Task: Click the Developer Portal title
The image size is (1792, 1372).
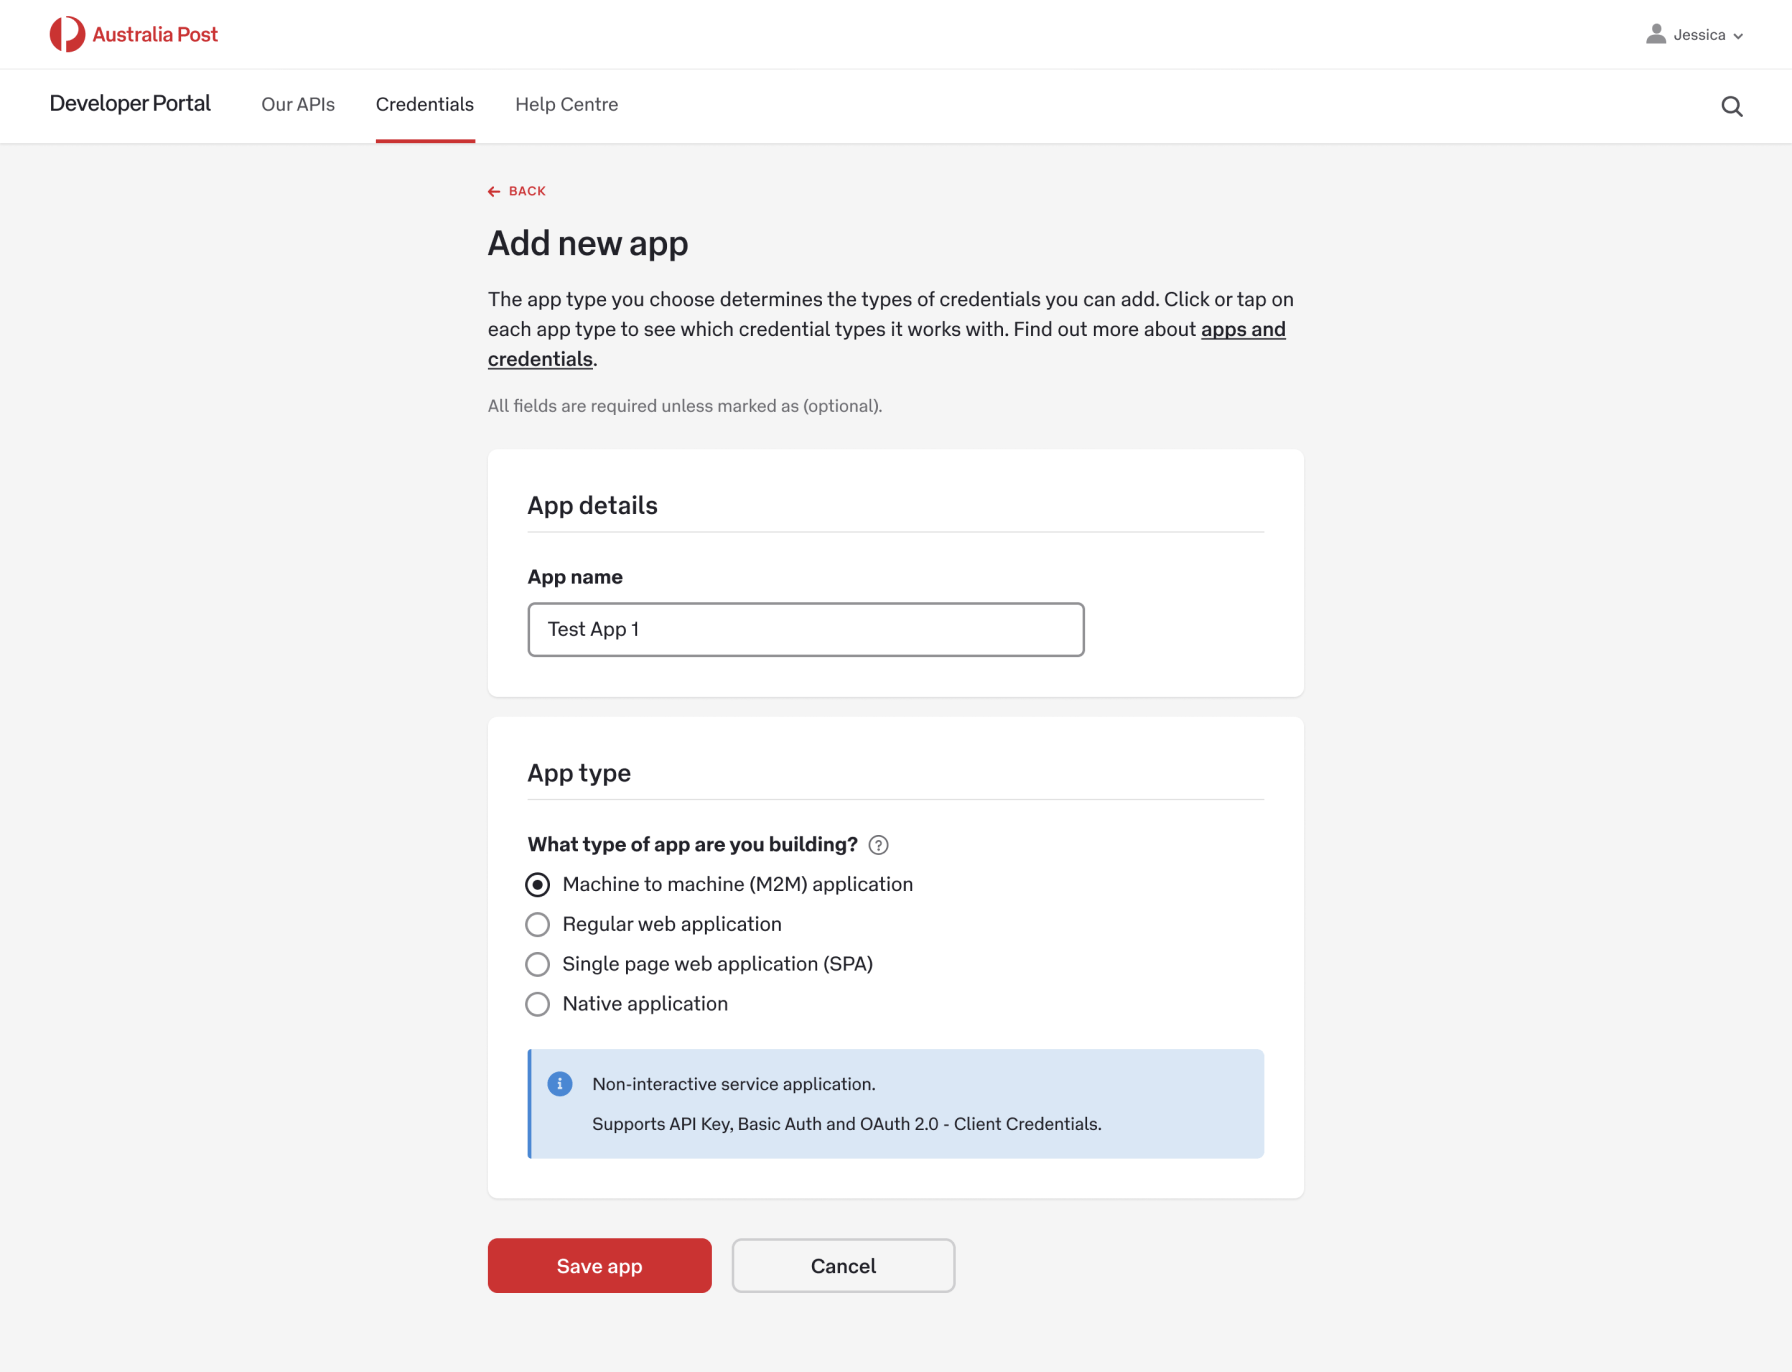Action: pos(130,104)
